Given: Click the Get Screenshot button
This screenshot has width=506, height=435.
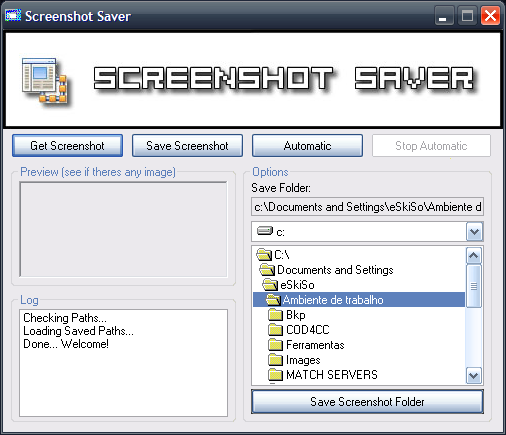Looking at the screenshot, I should click(67, 146).
